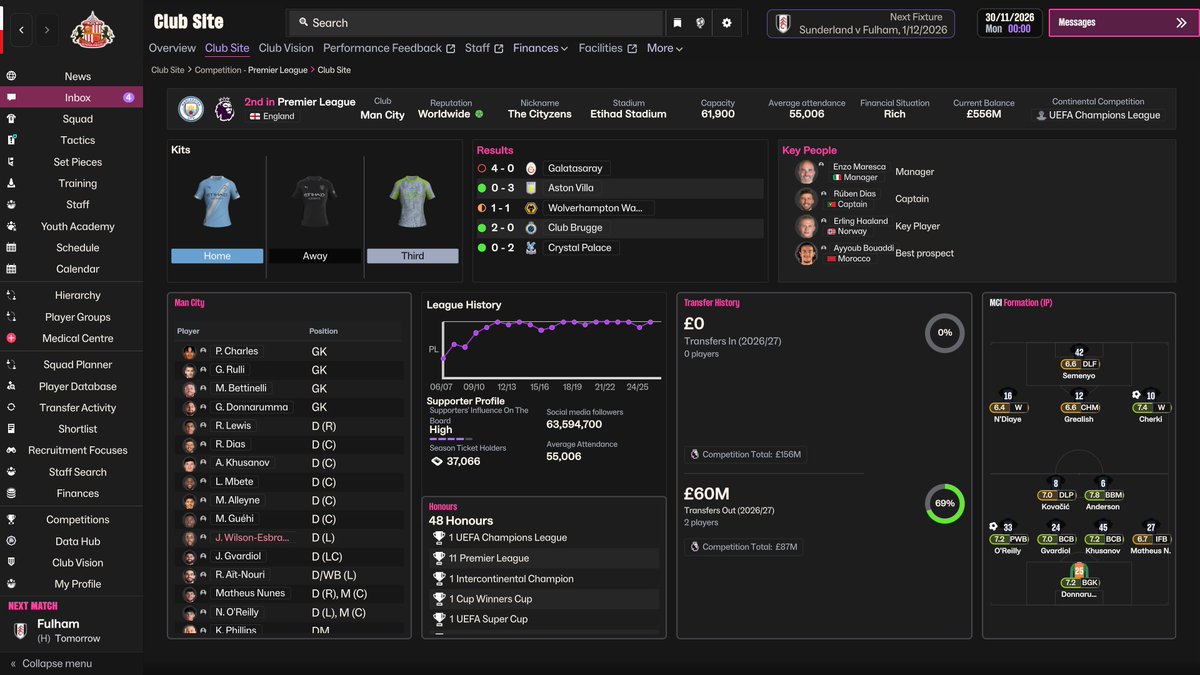1200x675 pixels.
Task: Select the blue Home kit label
Action: (x=217, y=256)
